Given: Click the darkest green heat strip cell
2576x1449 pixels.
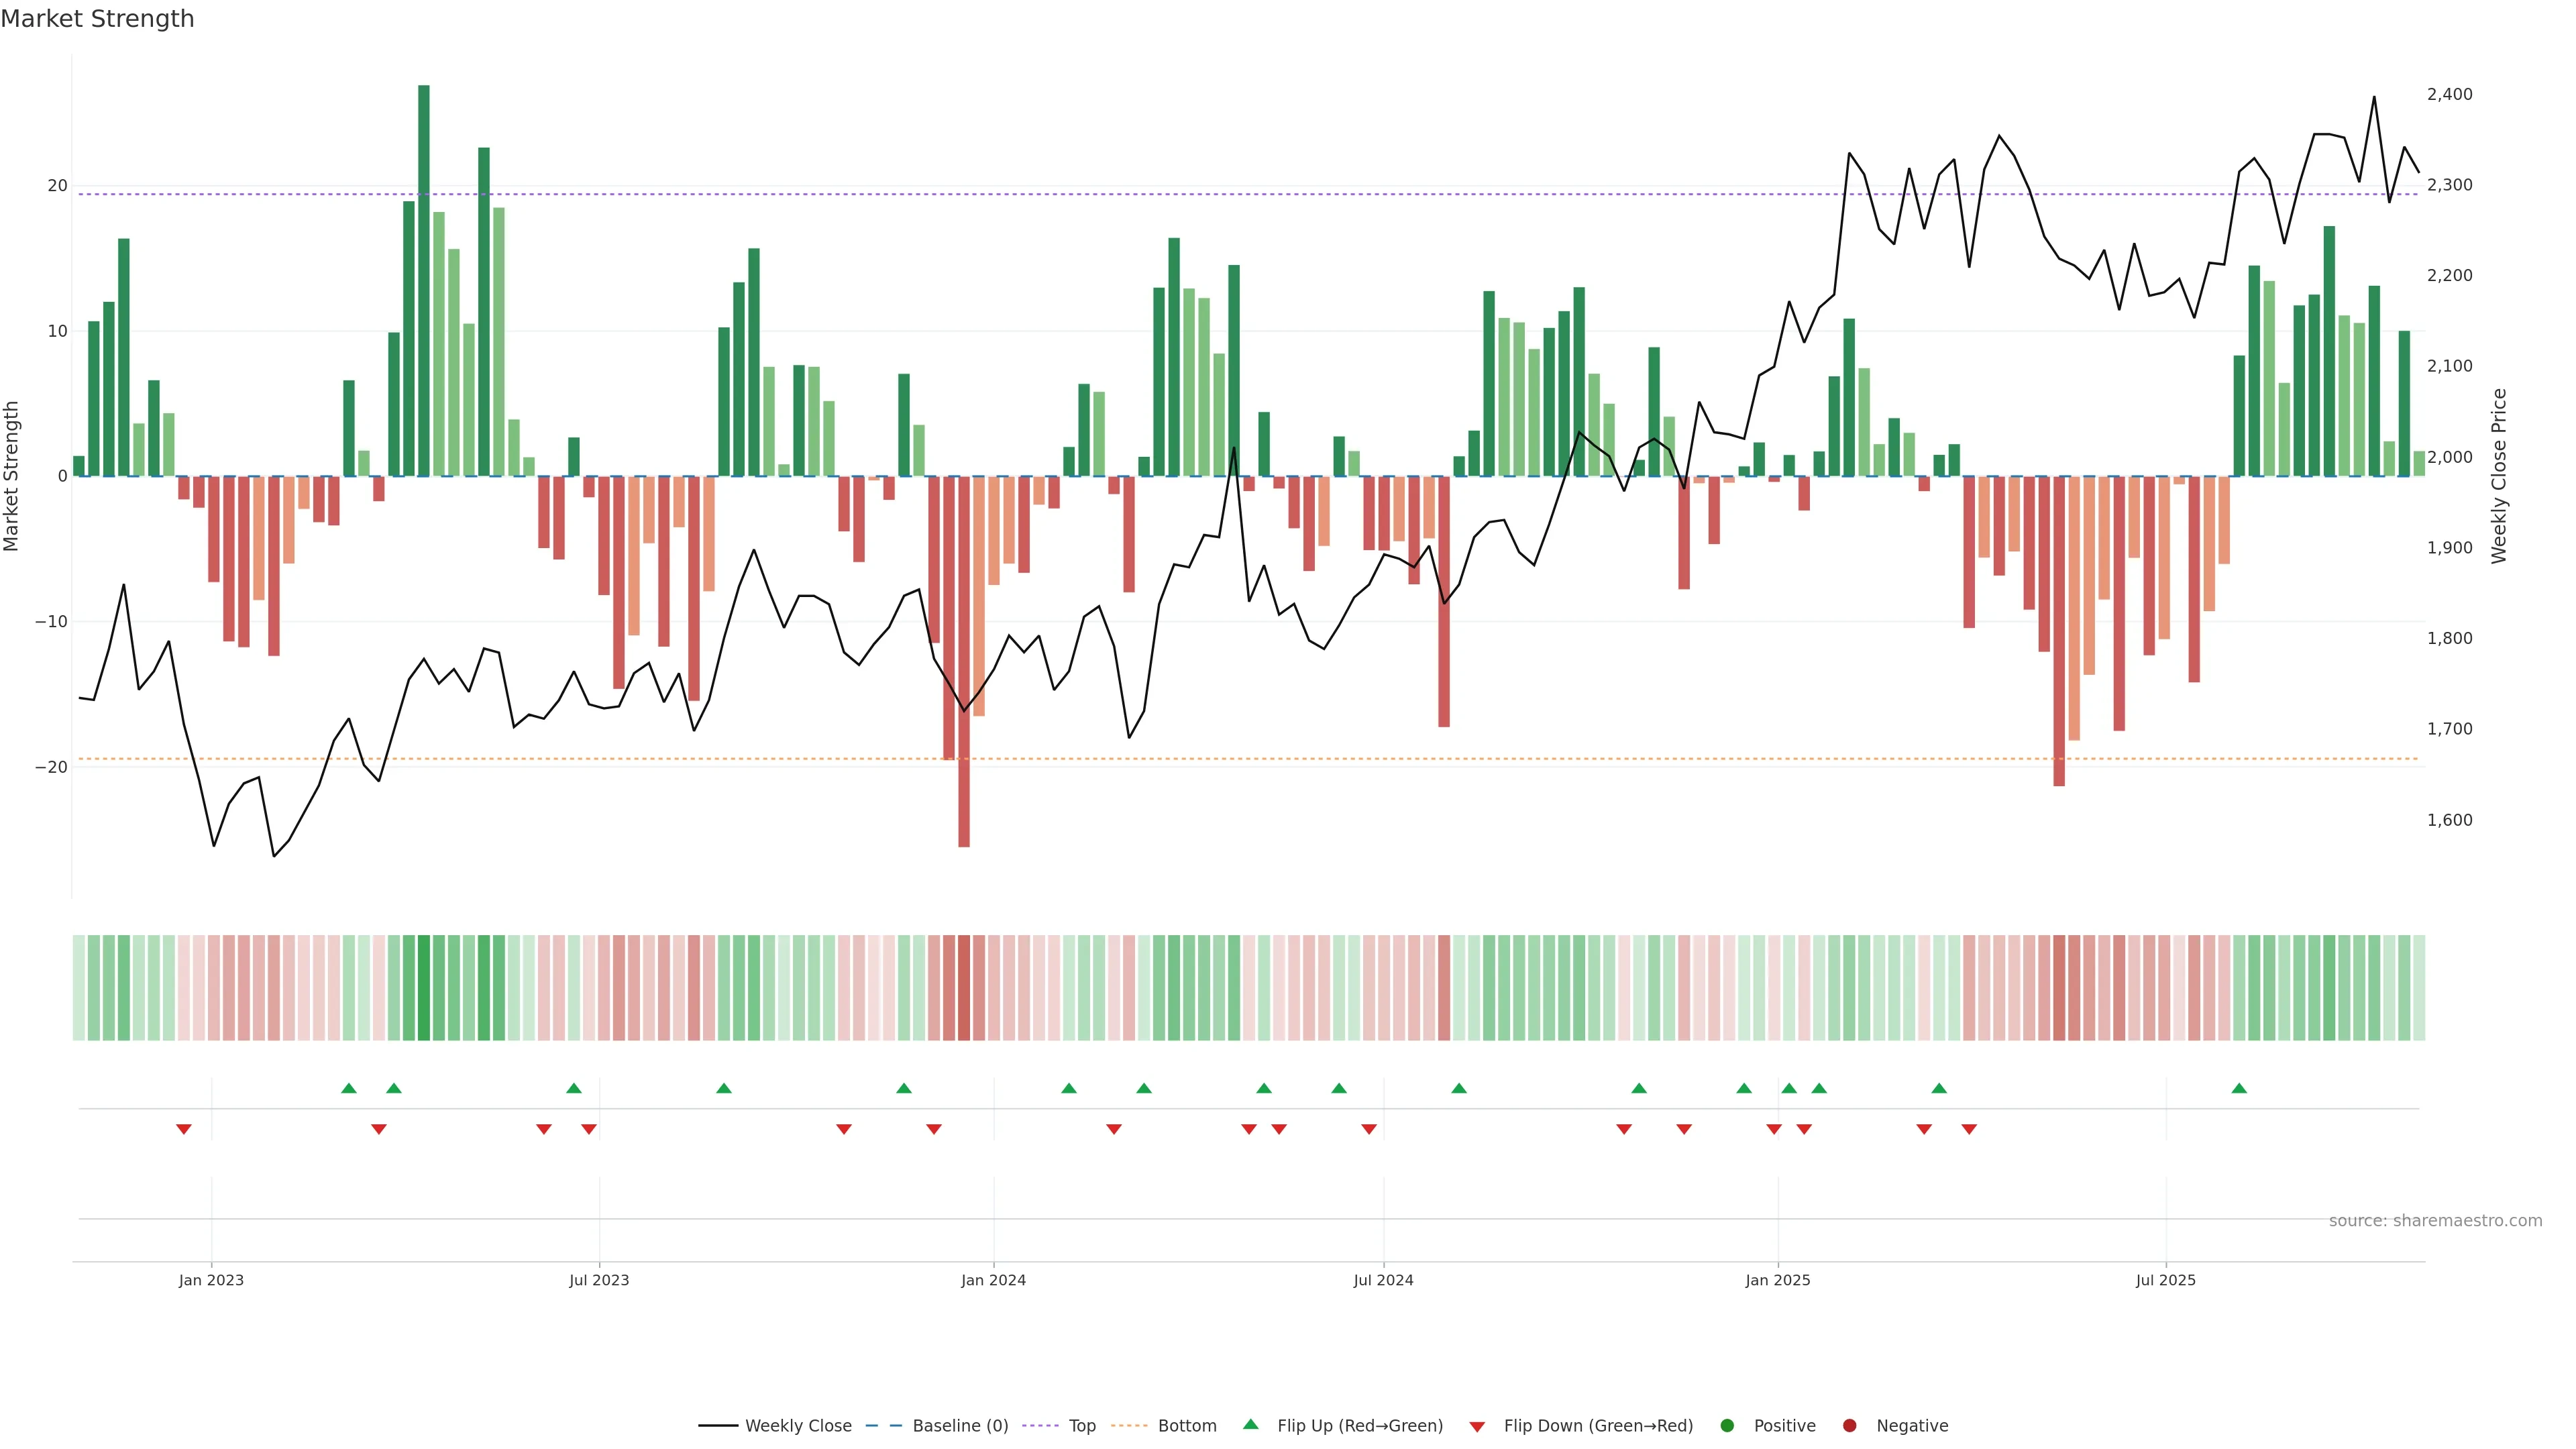Looking at the screenshot, I should [x=424, y=988].
